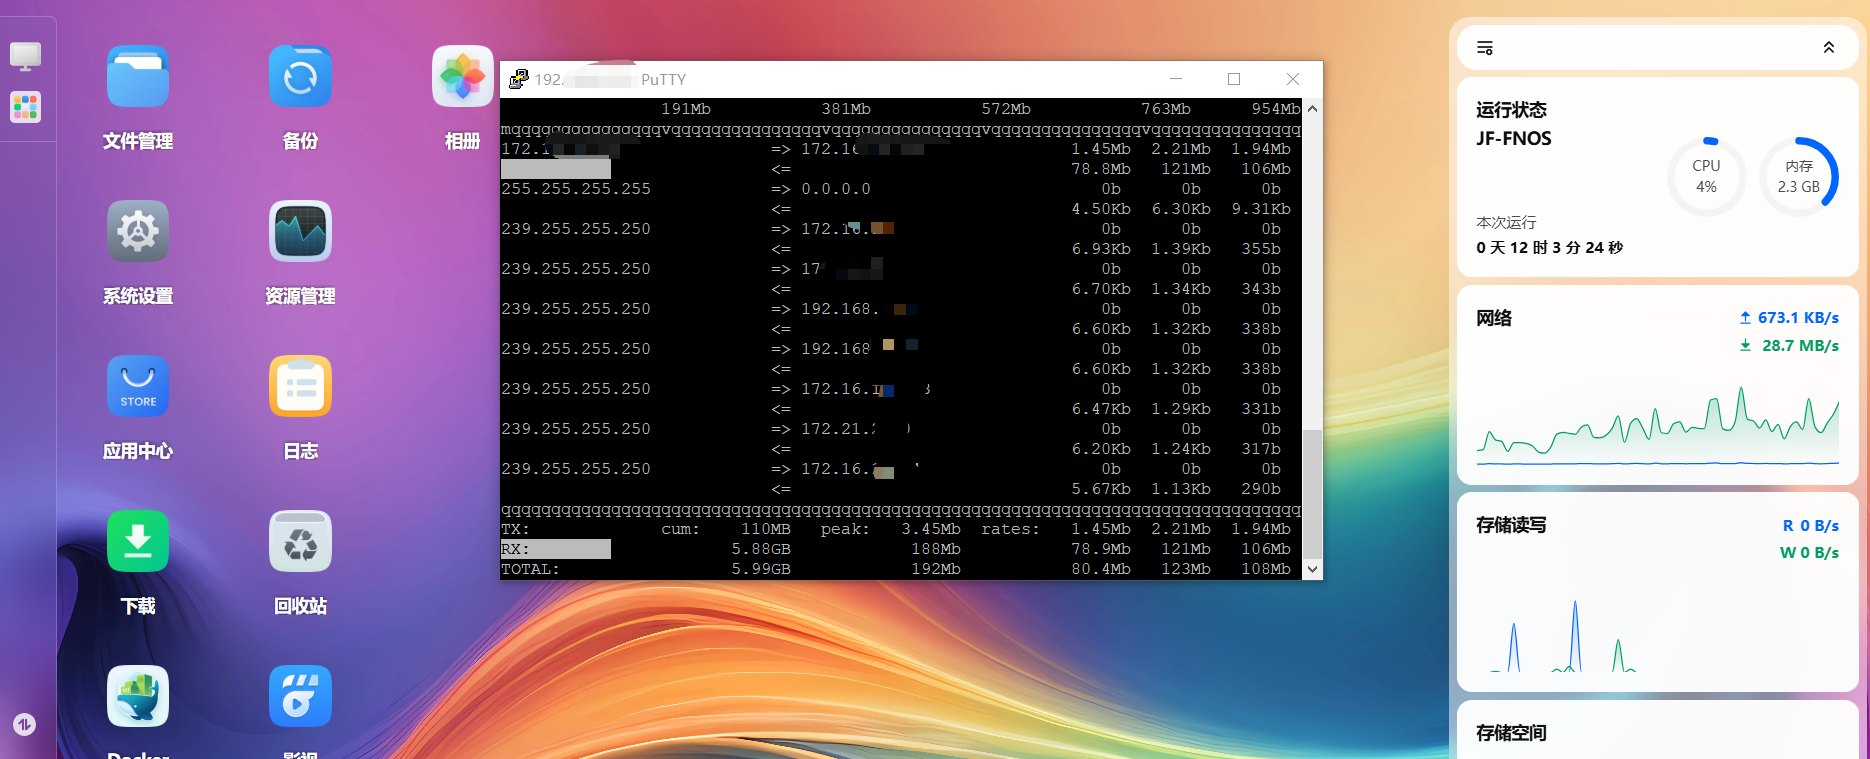Launch the 备份 backup app
The height and width of the screenshot is (759, 1870).
tap(300, 76)
